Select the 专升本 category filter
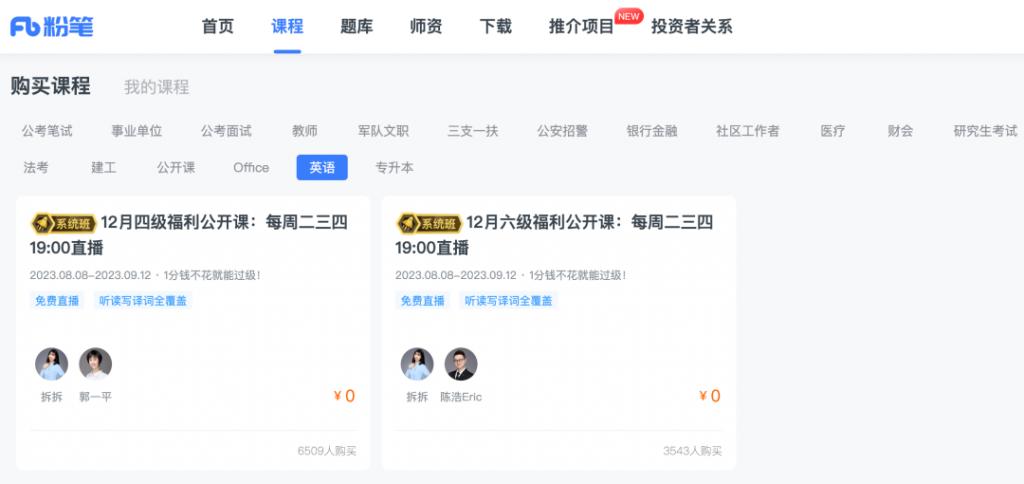This screenshot has height=484, width=1024. pos(394,168)
